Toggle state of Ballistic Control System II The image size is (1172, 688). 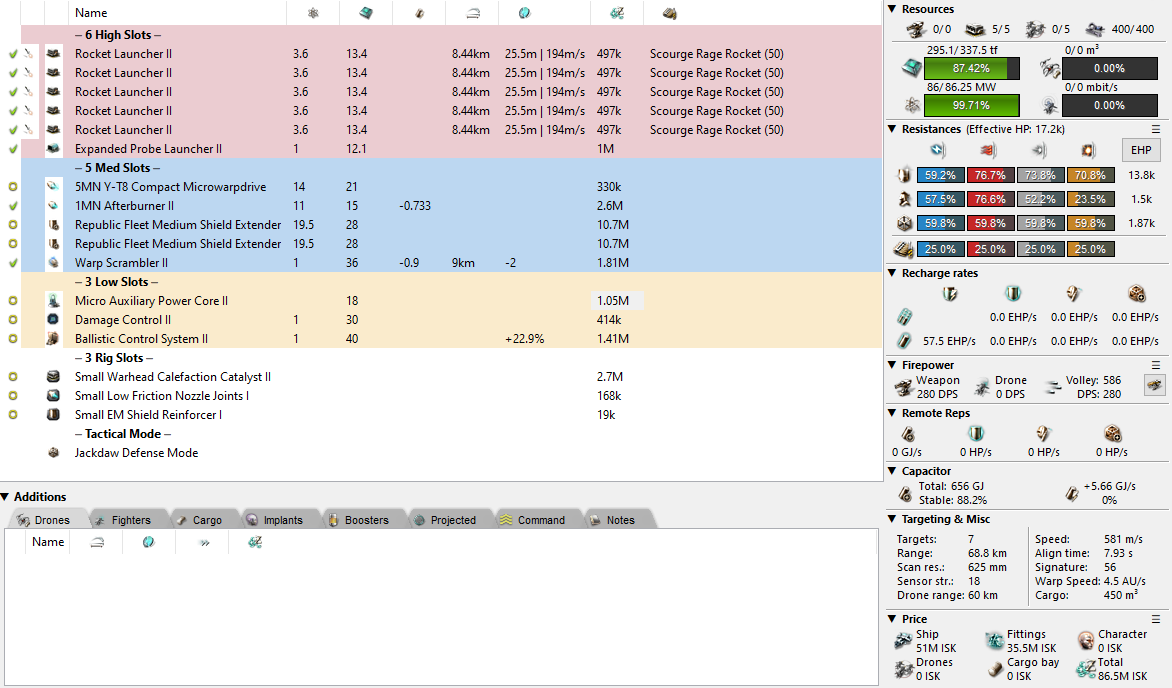tap(13, 339)
